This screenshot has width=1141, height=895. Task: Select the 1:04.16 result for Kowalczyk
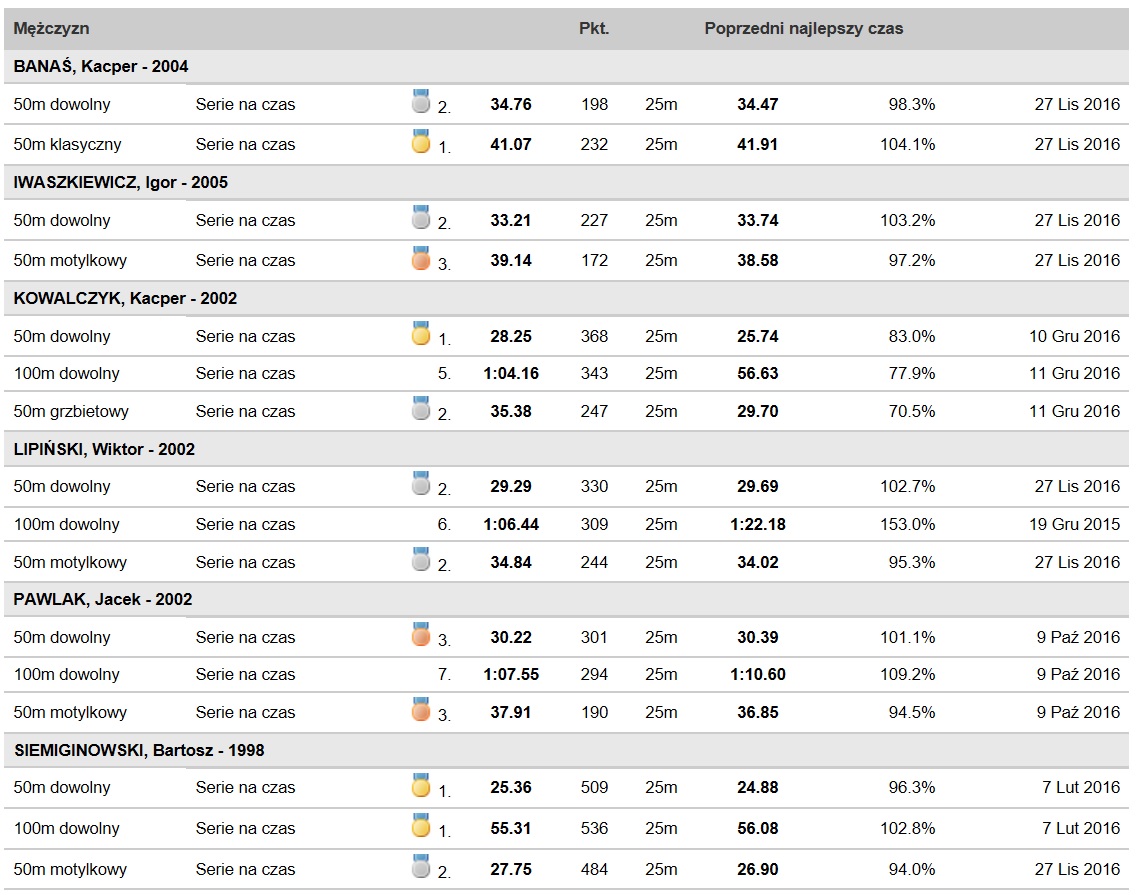[x=511, y=373]
